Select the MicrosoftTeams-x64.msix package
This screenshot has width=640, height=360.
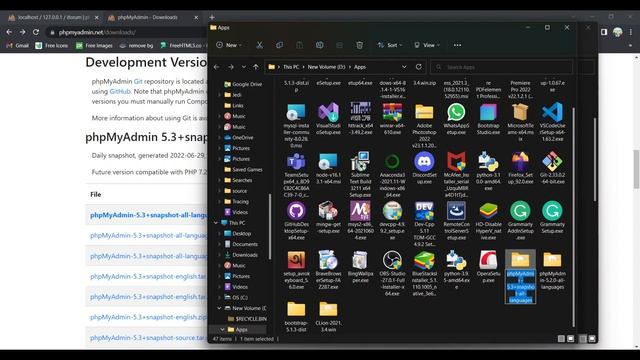pyautogui.click(x=520, y=122)
